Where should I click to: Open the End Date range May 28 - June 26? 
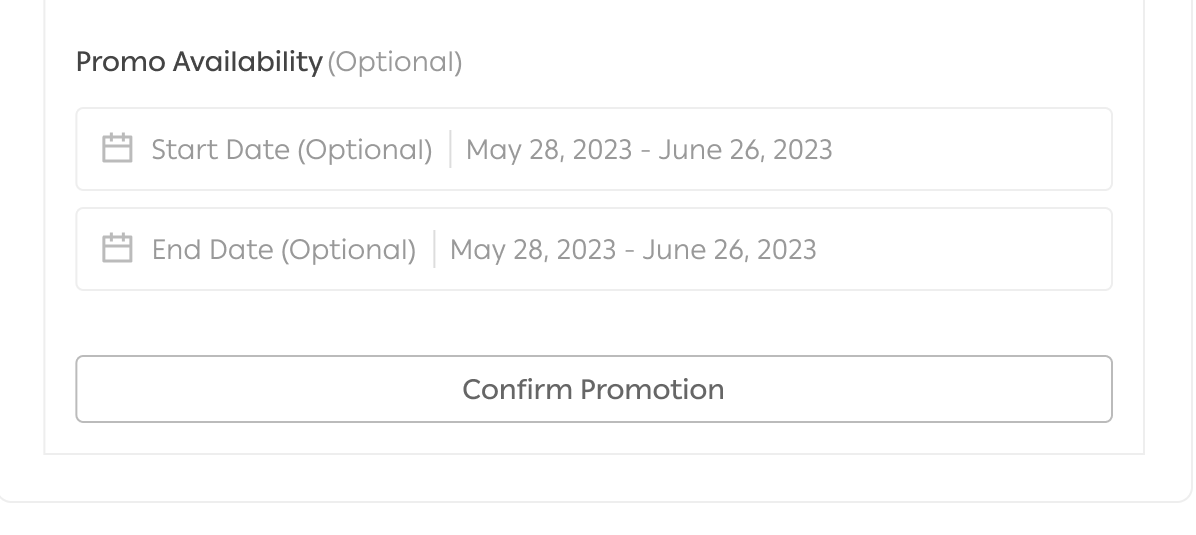tap(632, 249)
